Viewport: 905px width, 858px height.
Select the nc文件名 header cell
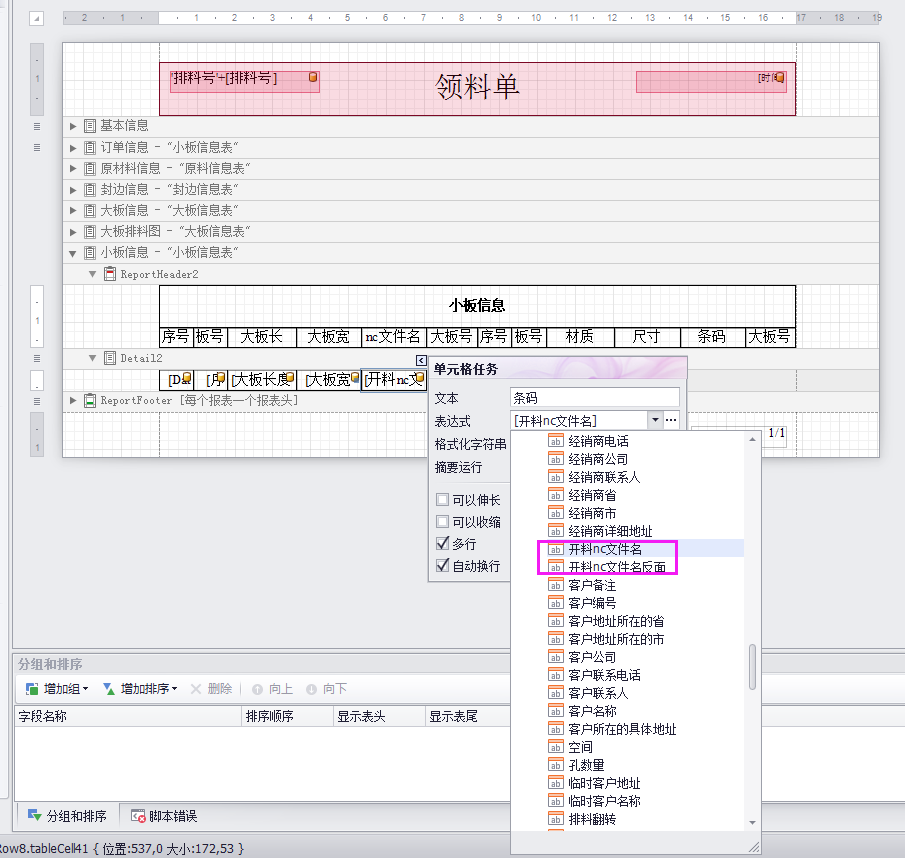(x=394, y=336)
